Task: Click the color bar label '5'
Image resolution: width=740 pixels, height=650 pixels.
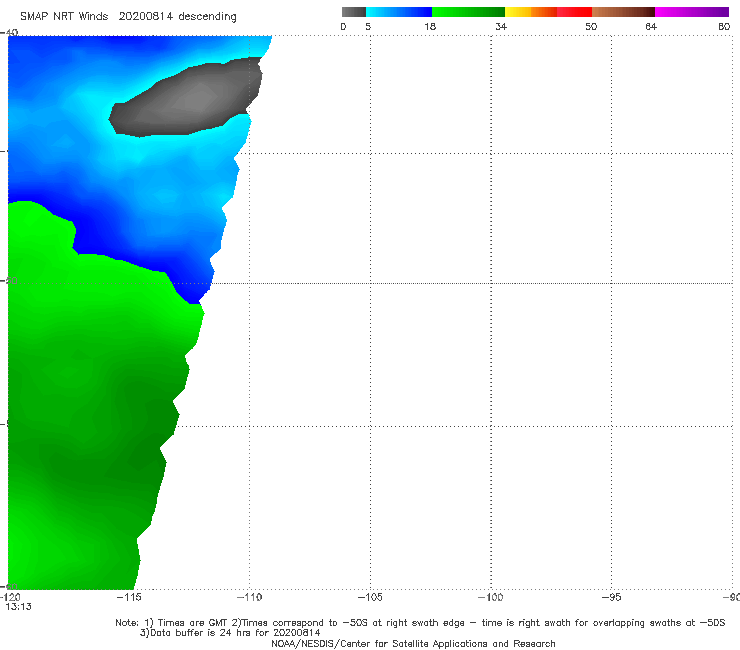Action: tap(368, 26)
